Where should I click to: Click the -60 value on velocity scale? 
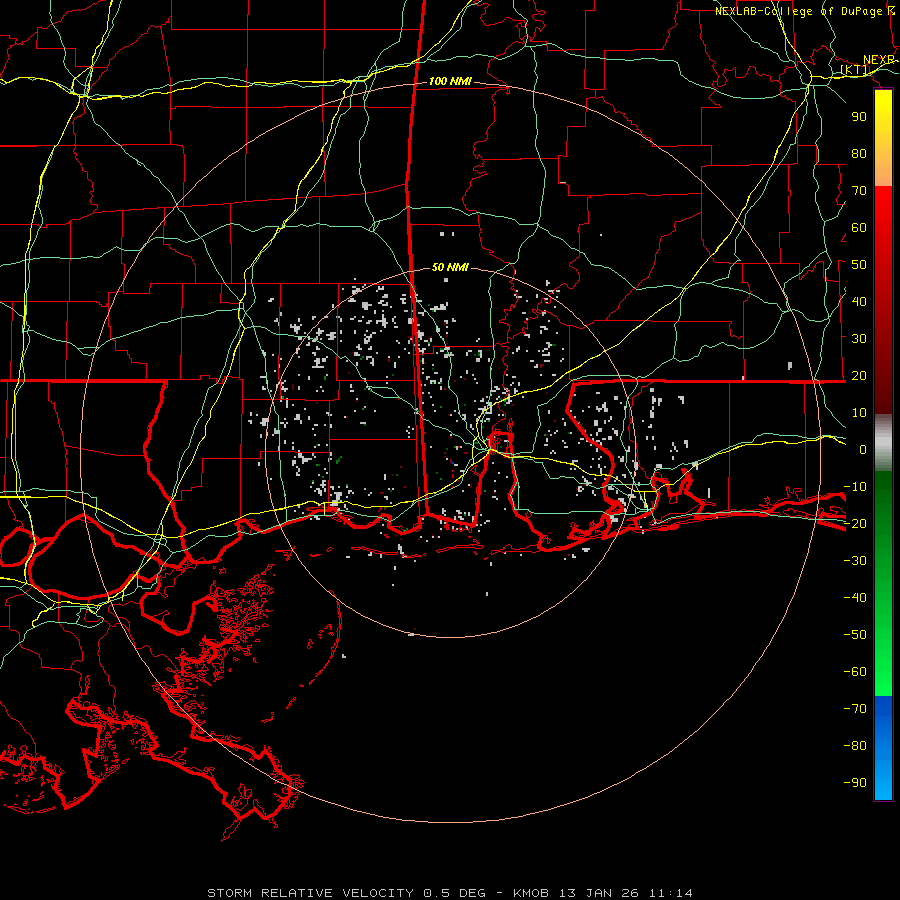855,672
